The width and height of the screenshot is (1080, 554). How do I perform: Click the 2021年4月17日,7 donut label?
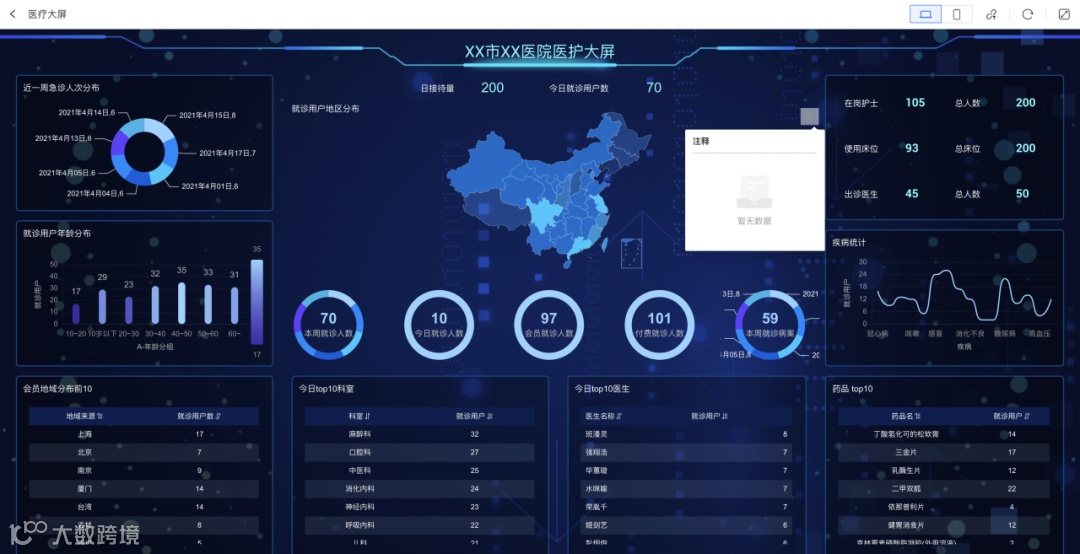227,153
